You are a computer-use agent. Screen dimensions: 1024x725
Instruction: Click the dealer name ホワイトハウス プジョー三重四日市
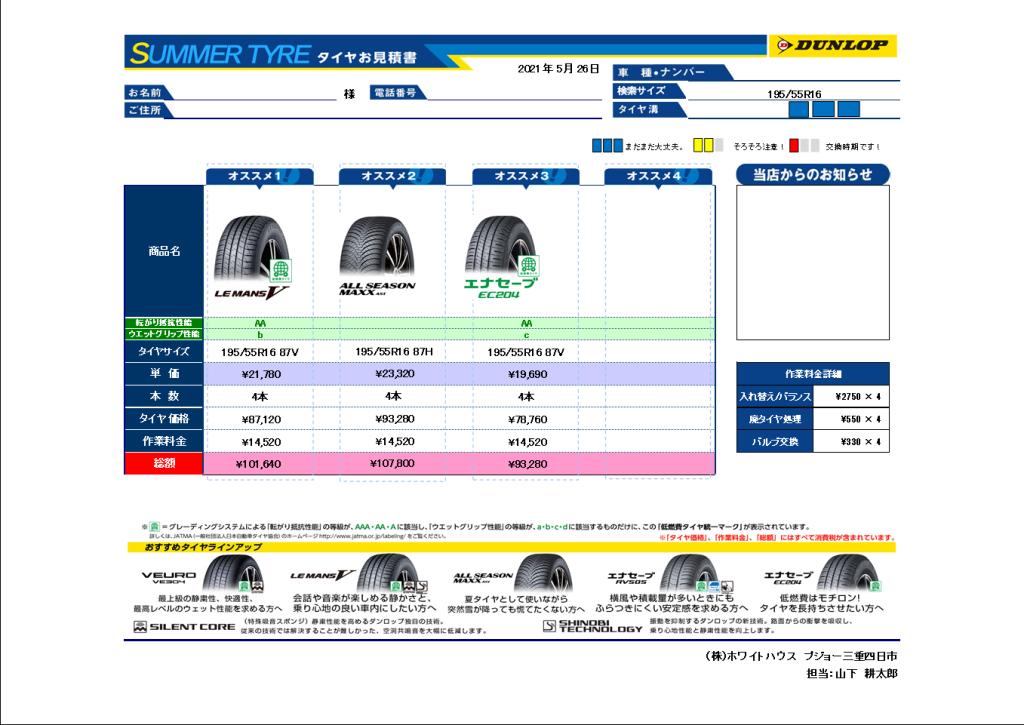(801, 656)
